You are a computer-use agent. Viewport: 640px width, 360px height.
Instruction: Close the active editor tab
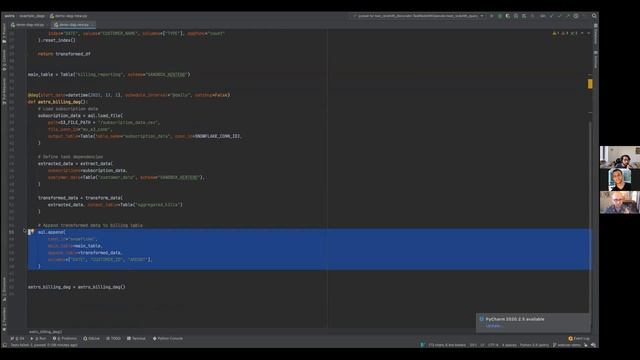[x=93, y=24]
